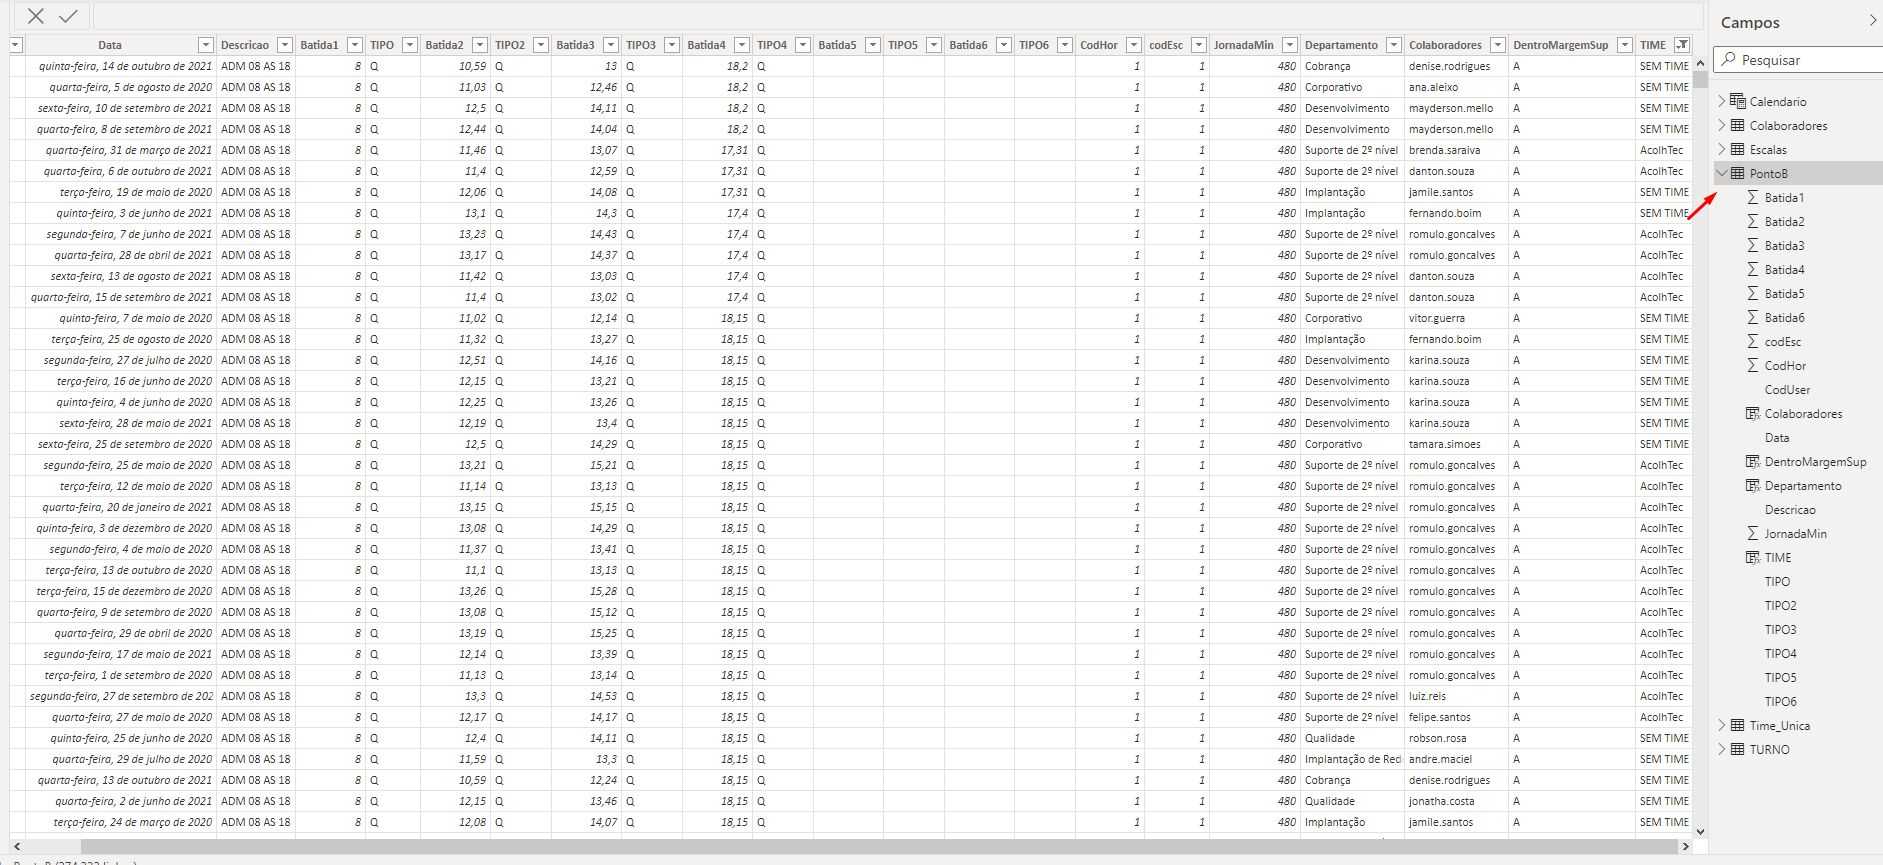Click the sigma icon beside codEsc field
The image size is (1883, 865).
click(1753, 341)
